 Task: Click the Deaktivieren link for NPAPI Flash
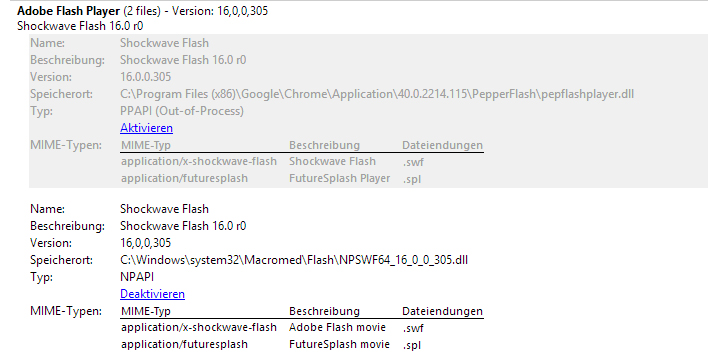(152, 294)
